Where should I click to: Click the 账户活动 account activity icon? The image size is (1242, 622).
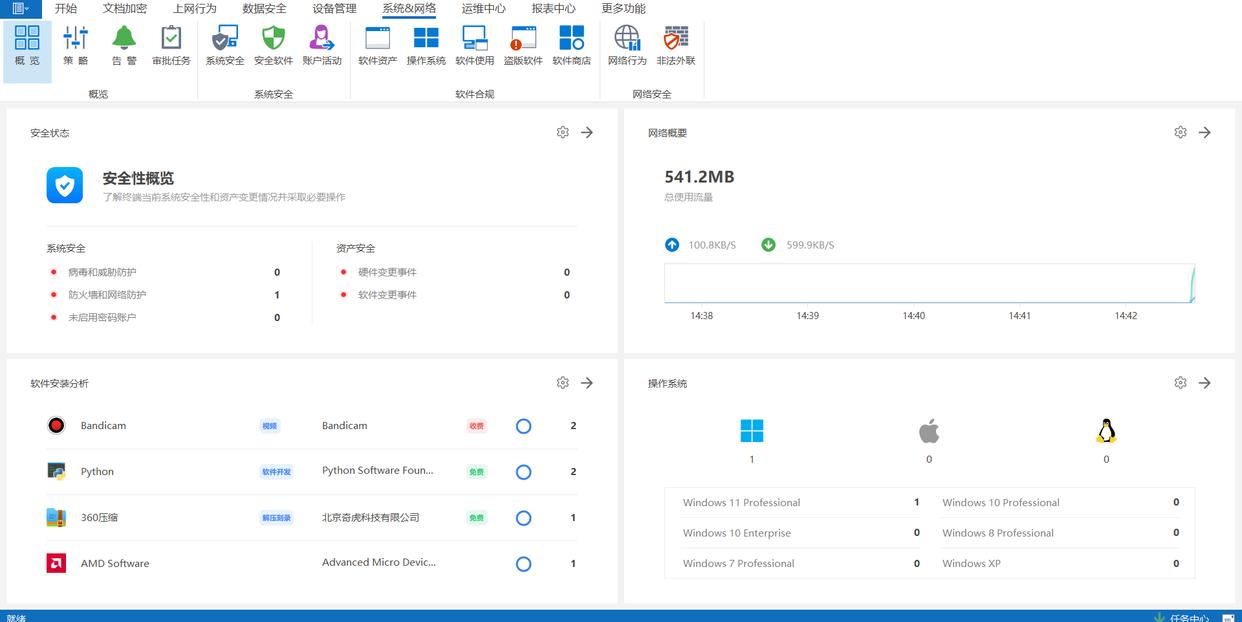322,45
